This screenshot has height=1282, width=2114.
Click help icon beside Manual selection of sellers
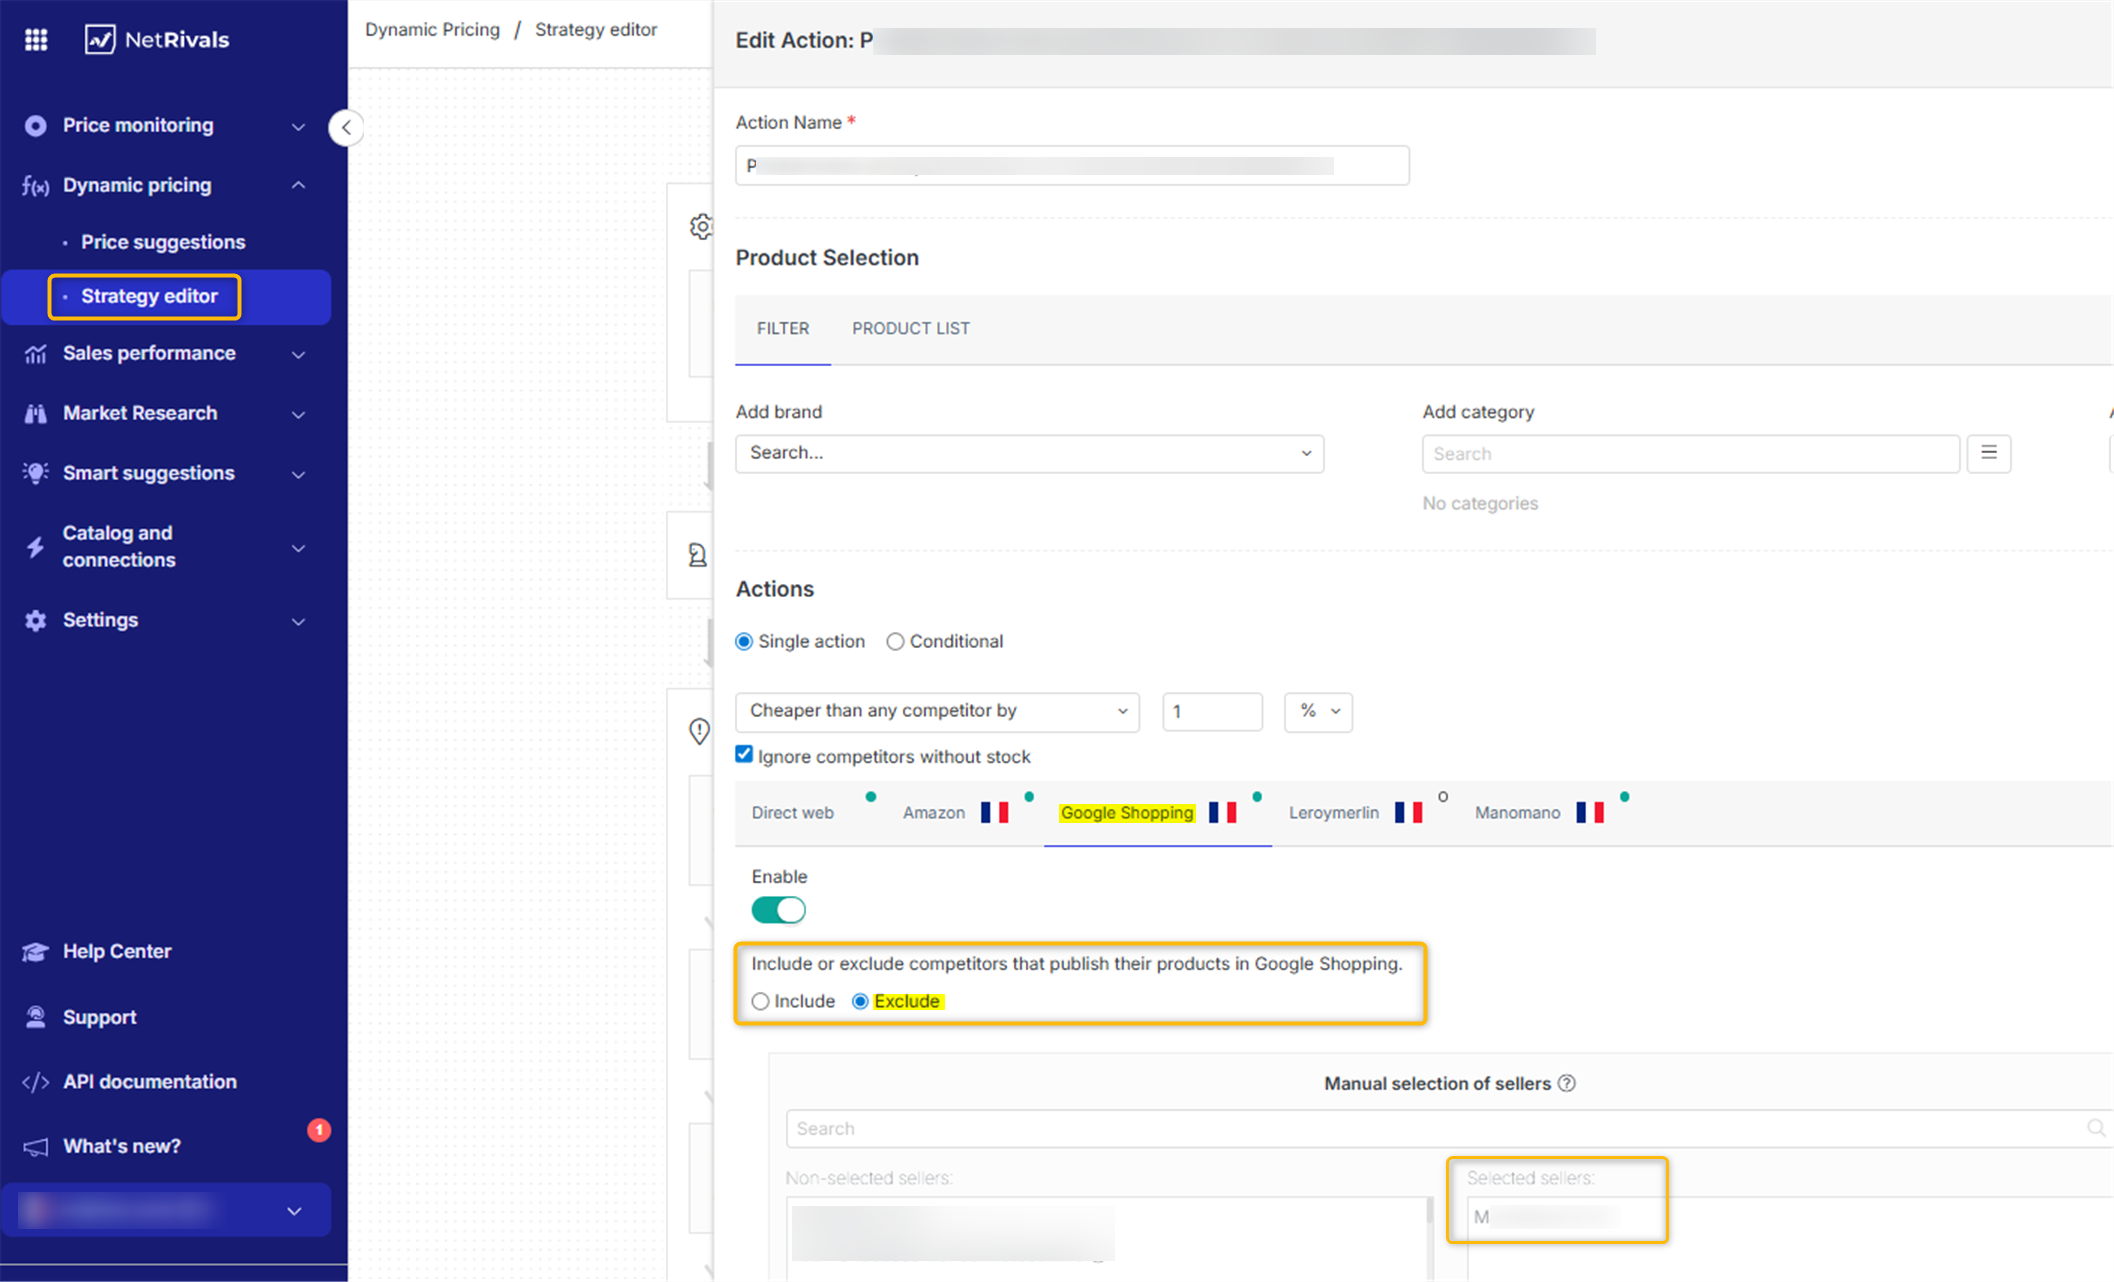click(1567, 1084)
